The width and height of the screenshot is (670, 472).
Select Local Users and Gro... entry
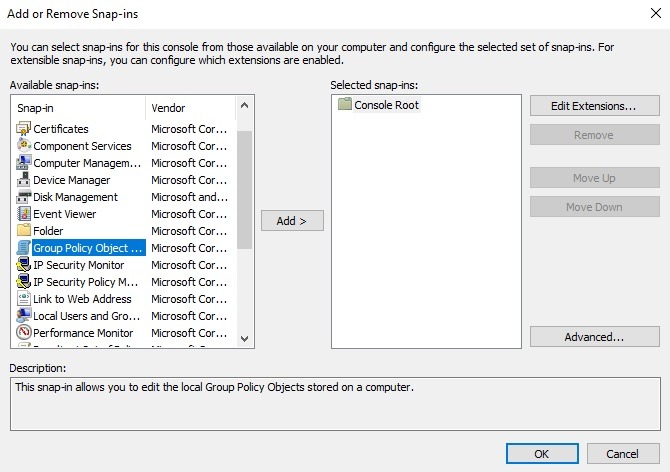[x=86, y=316]
